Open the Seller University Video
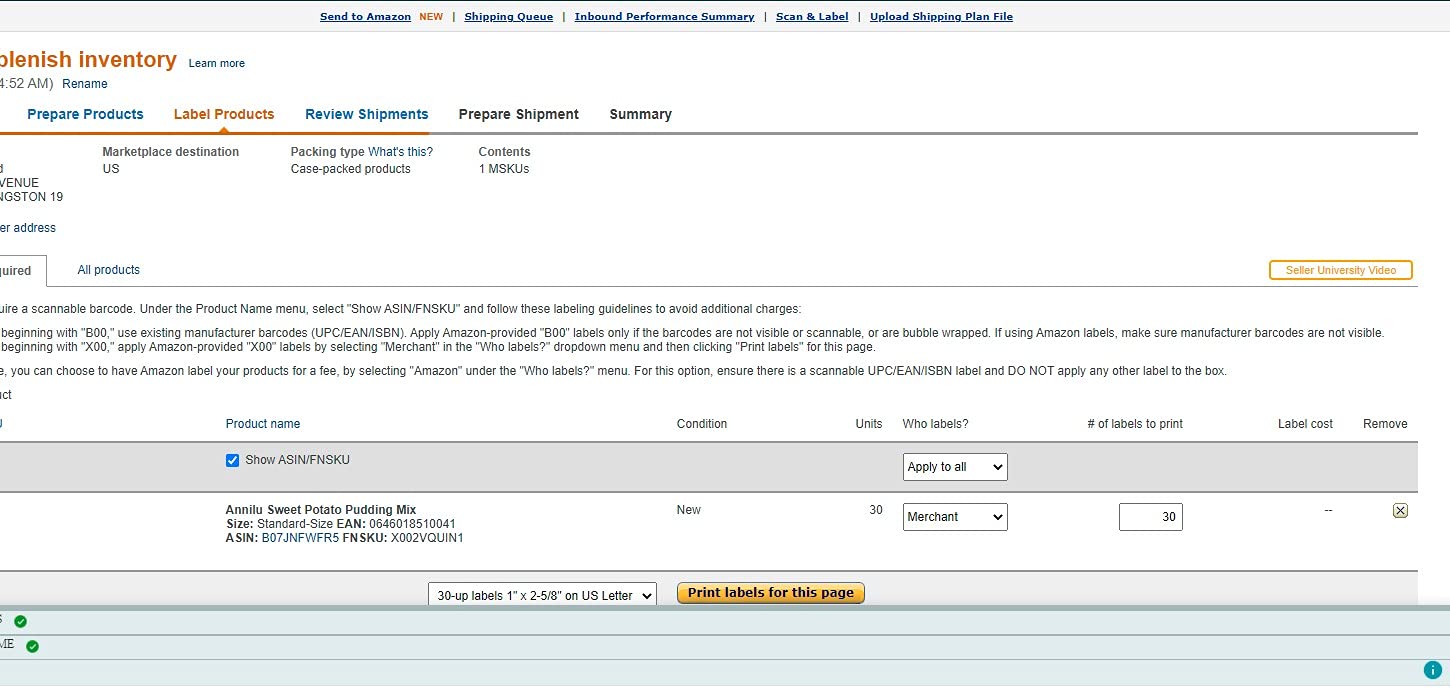This screenshot has height=691, width=1450. [x=1340, y=270]
